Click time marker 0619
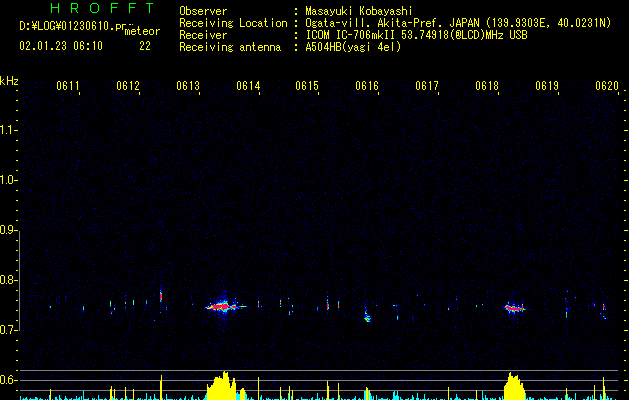The image size is (629, 400). pyautogui.click(x=547, y=86)
